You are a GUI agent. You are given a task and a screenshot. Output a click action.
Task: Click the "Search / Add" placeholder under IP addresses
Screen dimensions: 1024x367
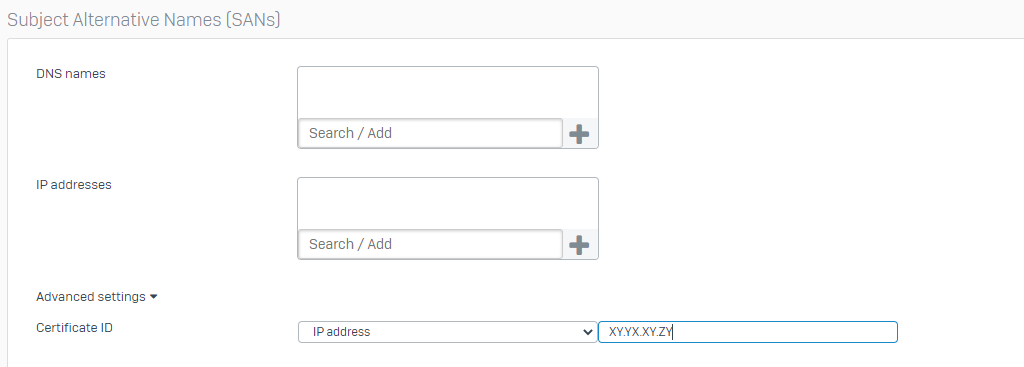point(350,244)
